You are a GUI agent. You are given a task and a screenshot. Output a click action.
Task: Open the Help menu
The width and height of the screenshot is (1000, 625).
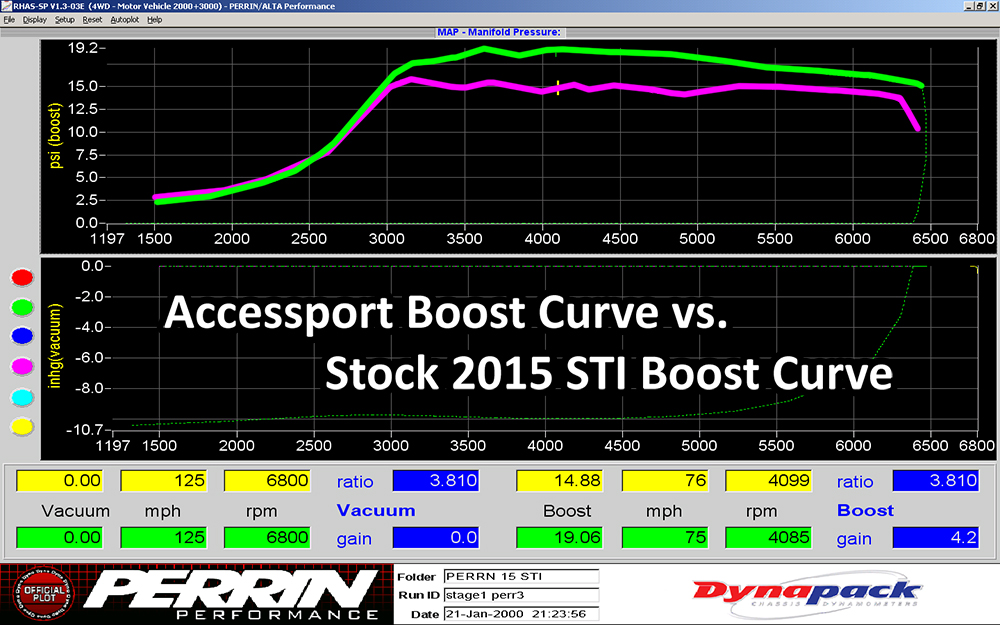click(154, 20)
